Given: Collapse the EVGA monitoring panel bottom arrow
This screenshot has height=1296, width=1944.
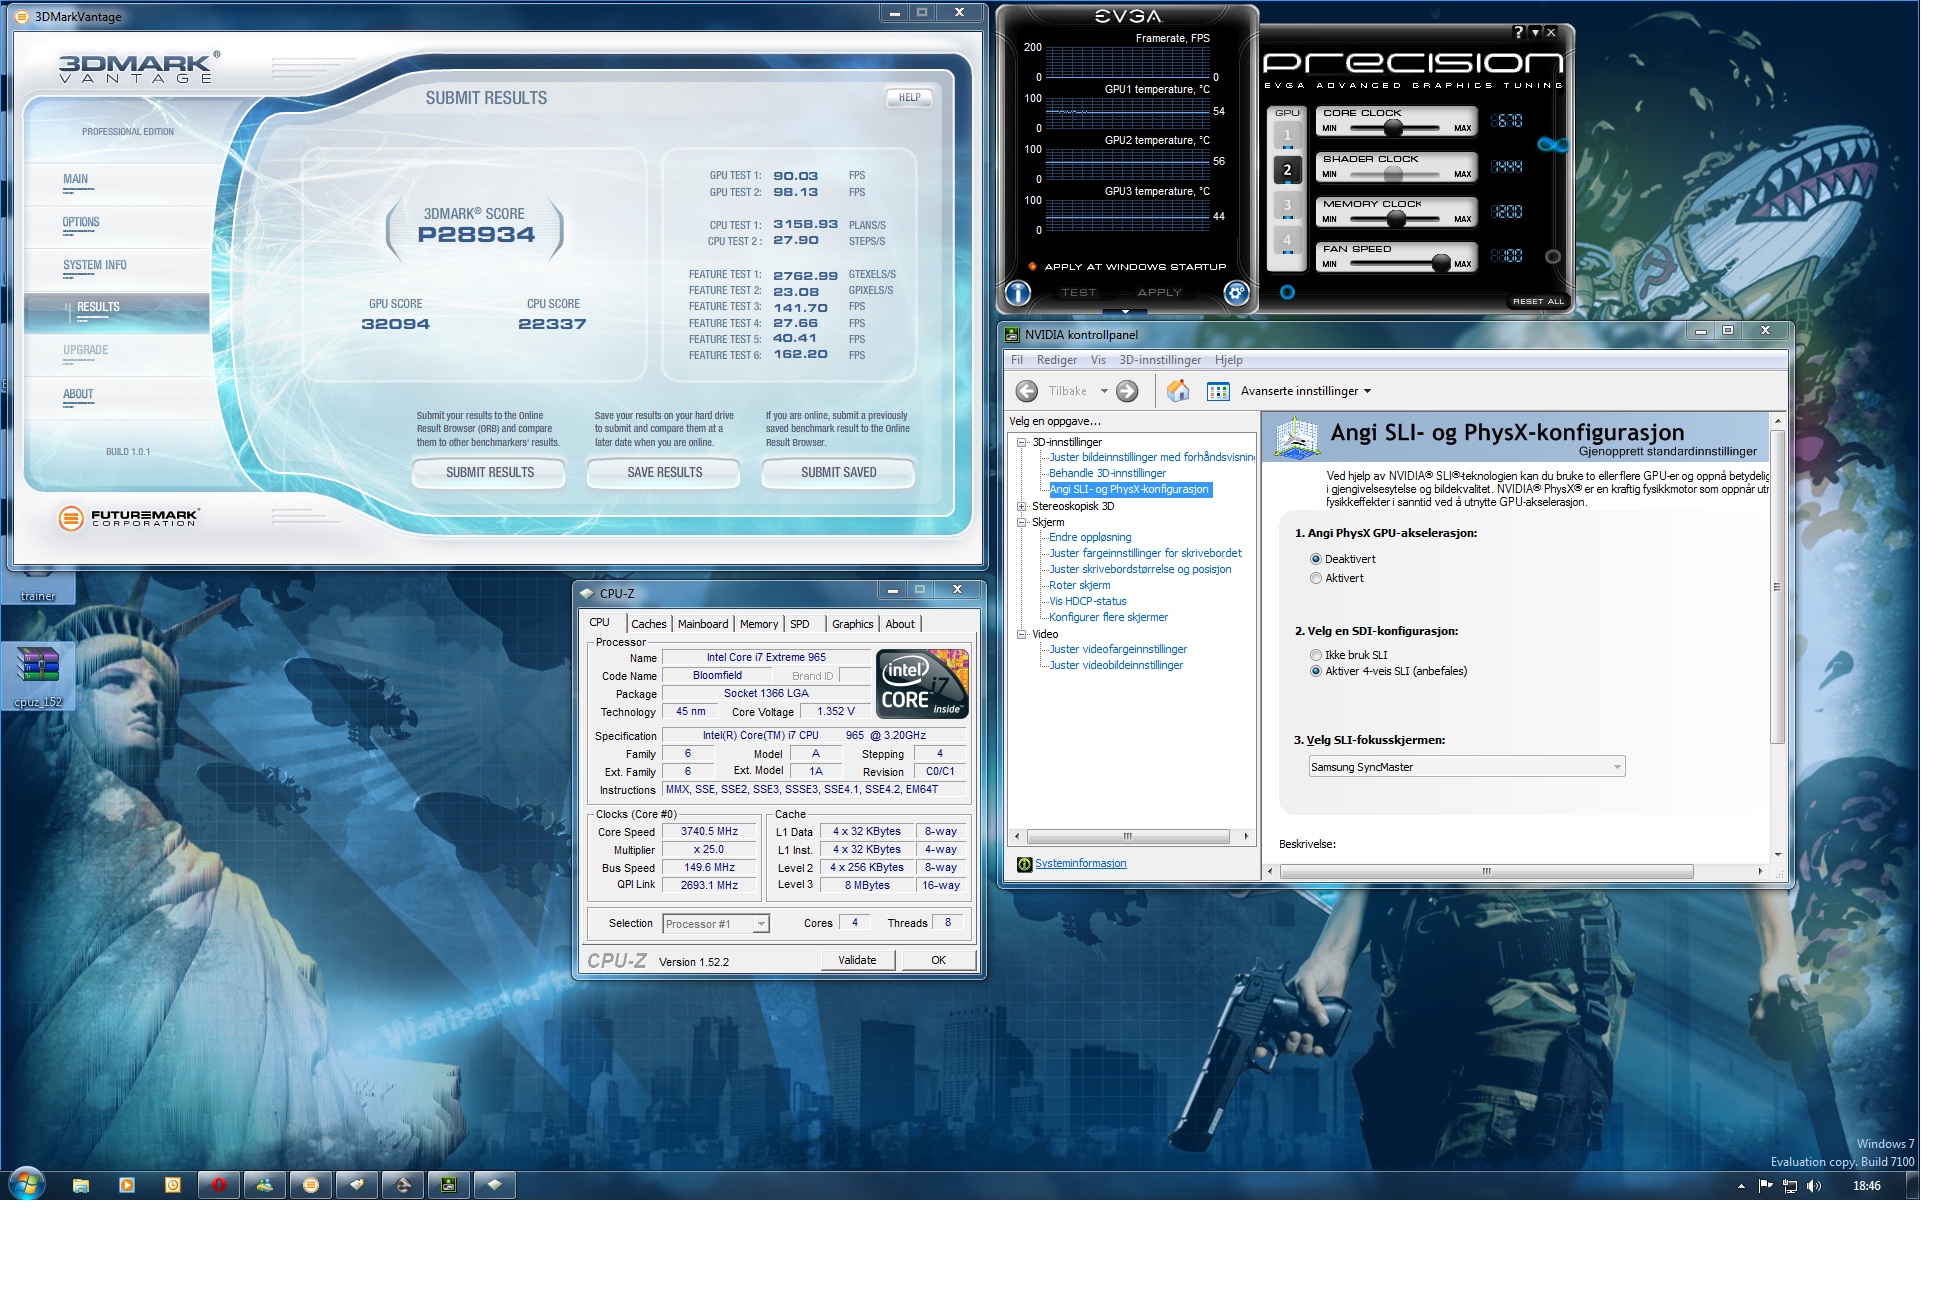Looking at the screenshot, I should [x=1125, y=311].
